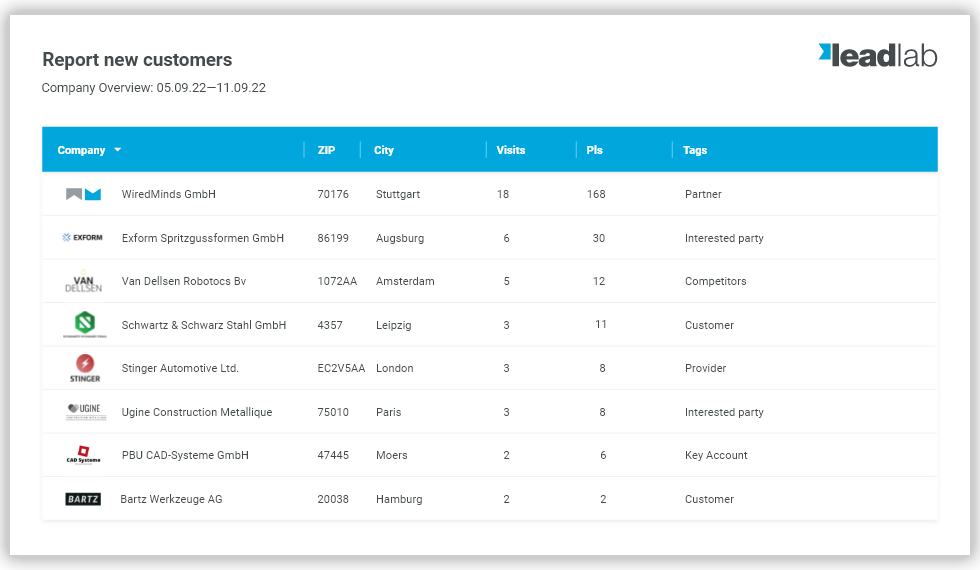980x570 pixels.
Task: Open Van Dellsen Robotocs Bv entry
Action: pyautogui.click(x=184, y=281)
